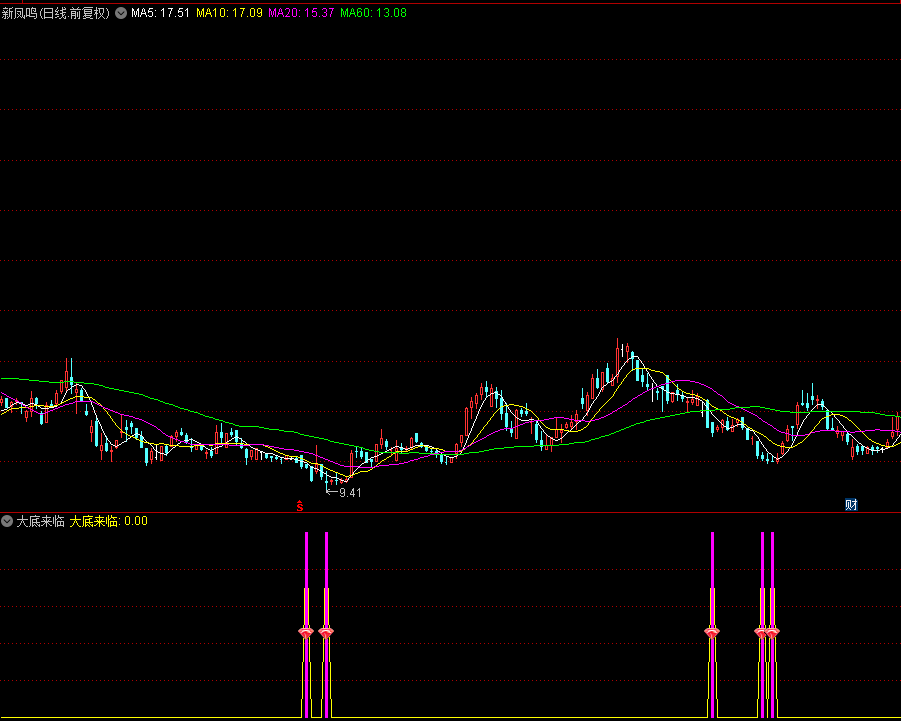Click the 大底来临 indicator name label
The height and width of the screenshot is (721, 901).
tap(40, 521)
